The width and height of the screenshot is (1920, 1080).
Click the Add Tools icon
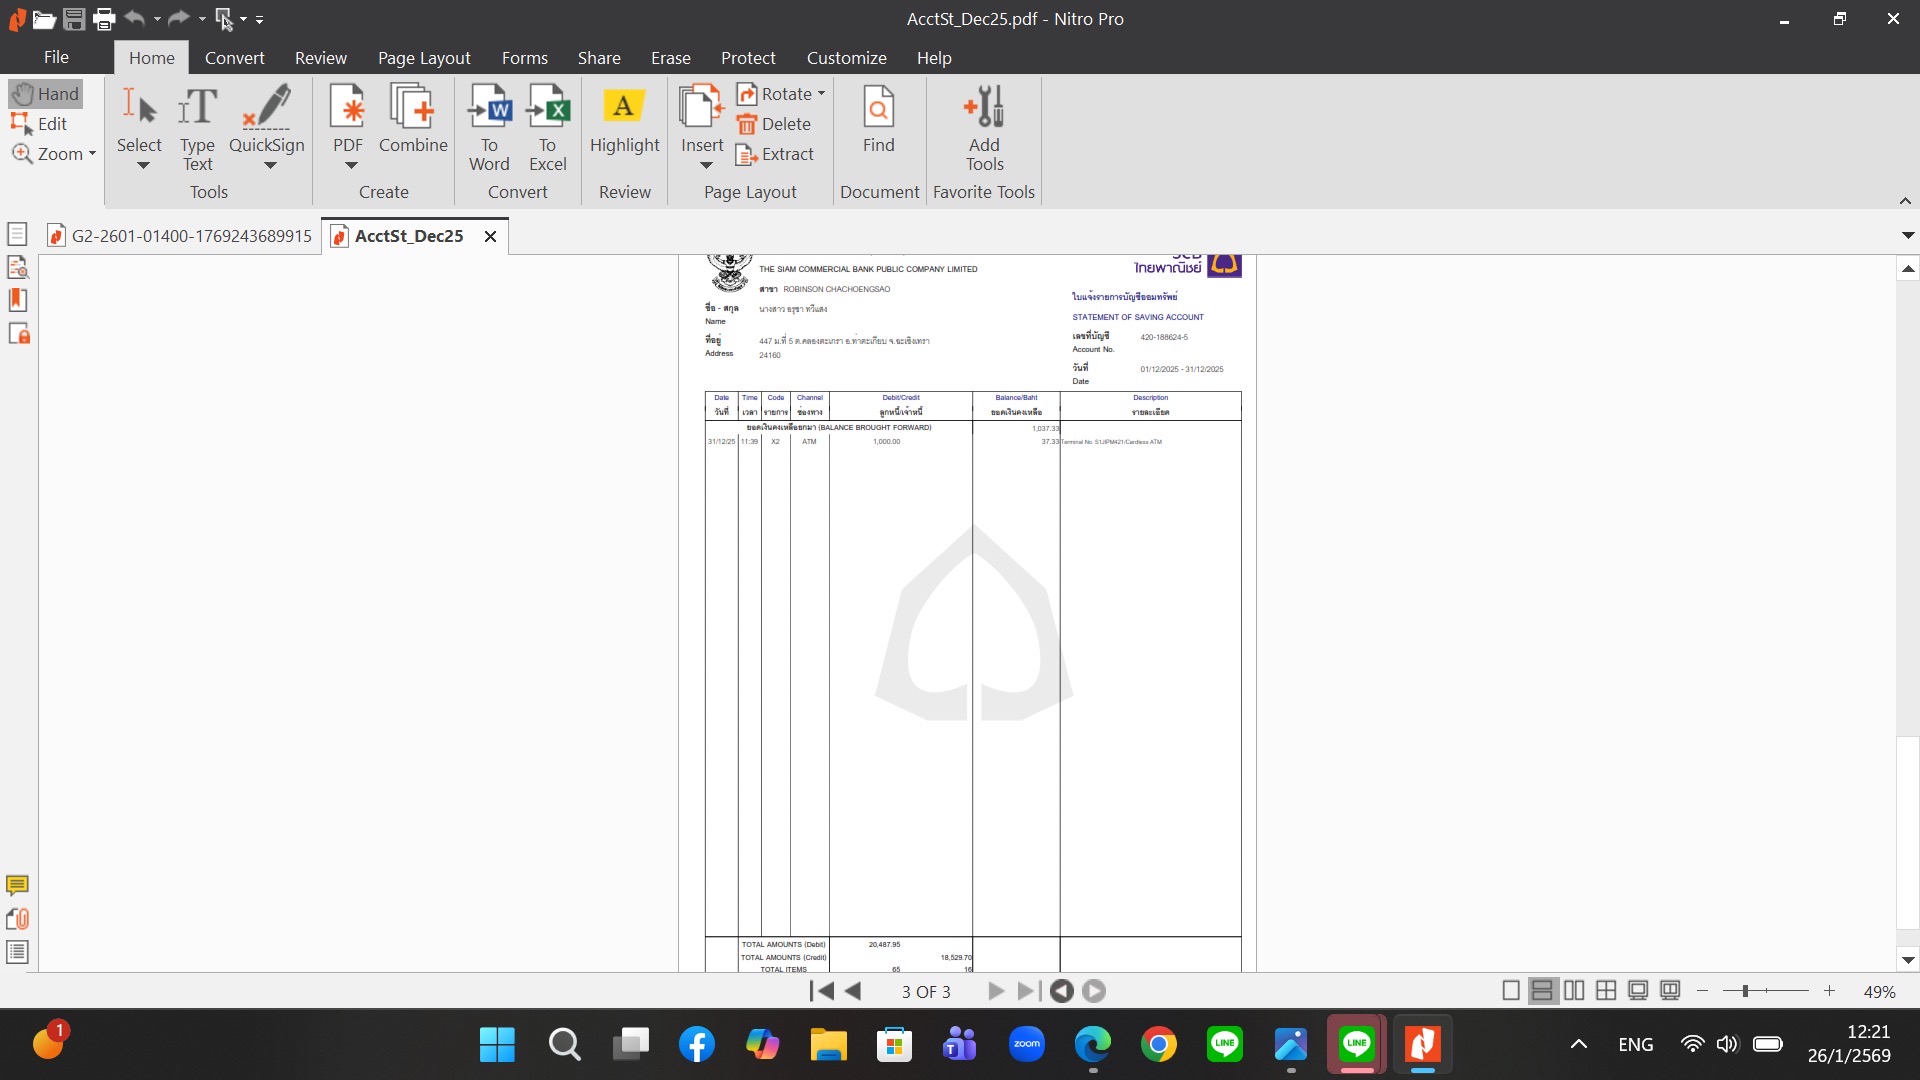[x=984, y=108]
